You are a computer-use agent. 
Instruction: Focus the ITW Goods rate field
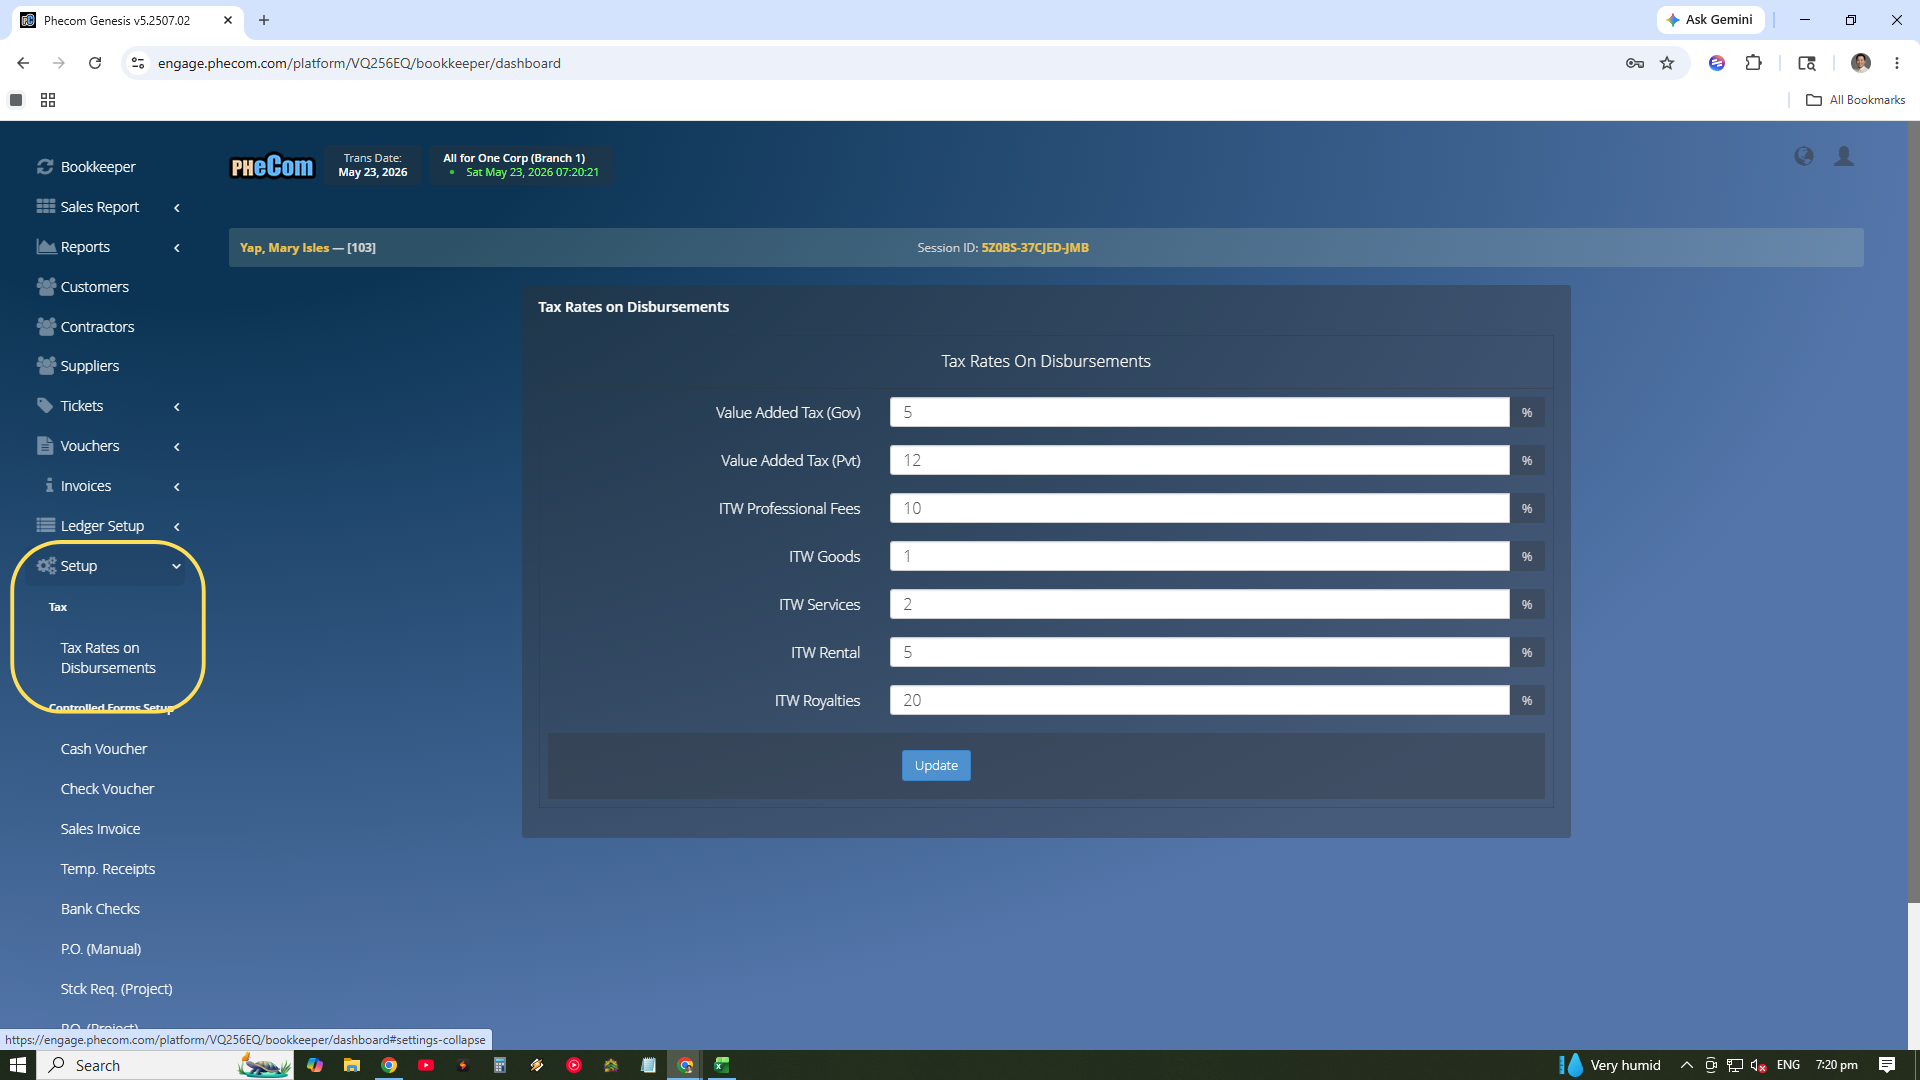point(1199,556)
